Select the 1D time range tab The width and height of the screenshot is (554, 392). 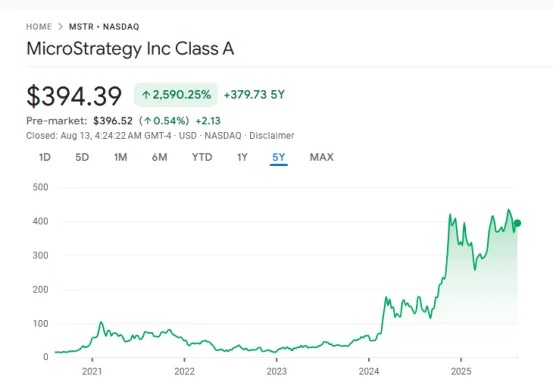coord(45,157)
